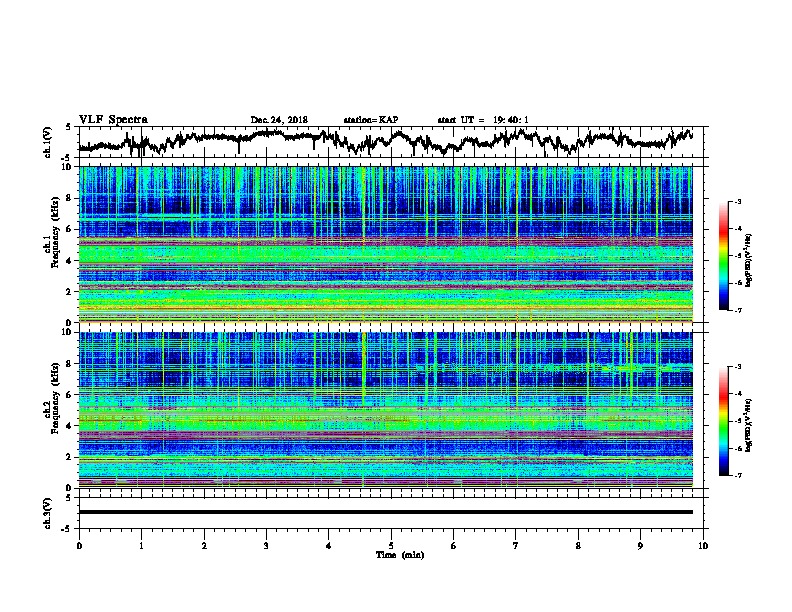This screenshot has height=612, width=792.
Task: Click the "VLF Spectra" plot title
Action: [113, 119]
